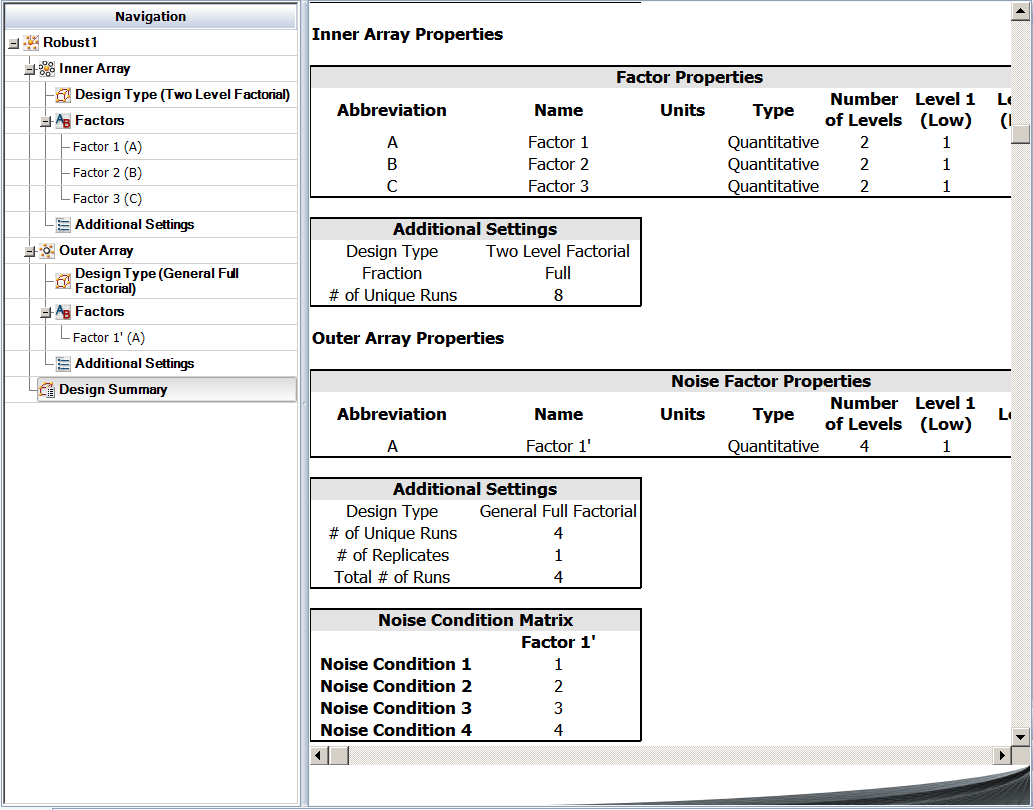
Task: Select the Inner Array tree item
Action: click(x=95, y=68)
